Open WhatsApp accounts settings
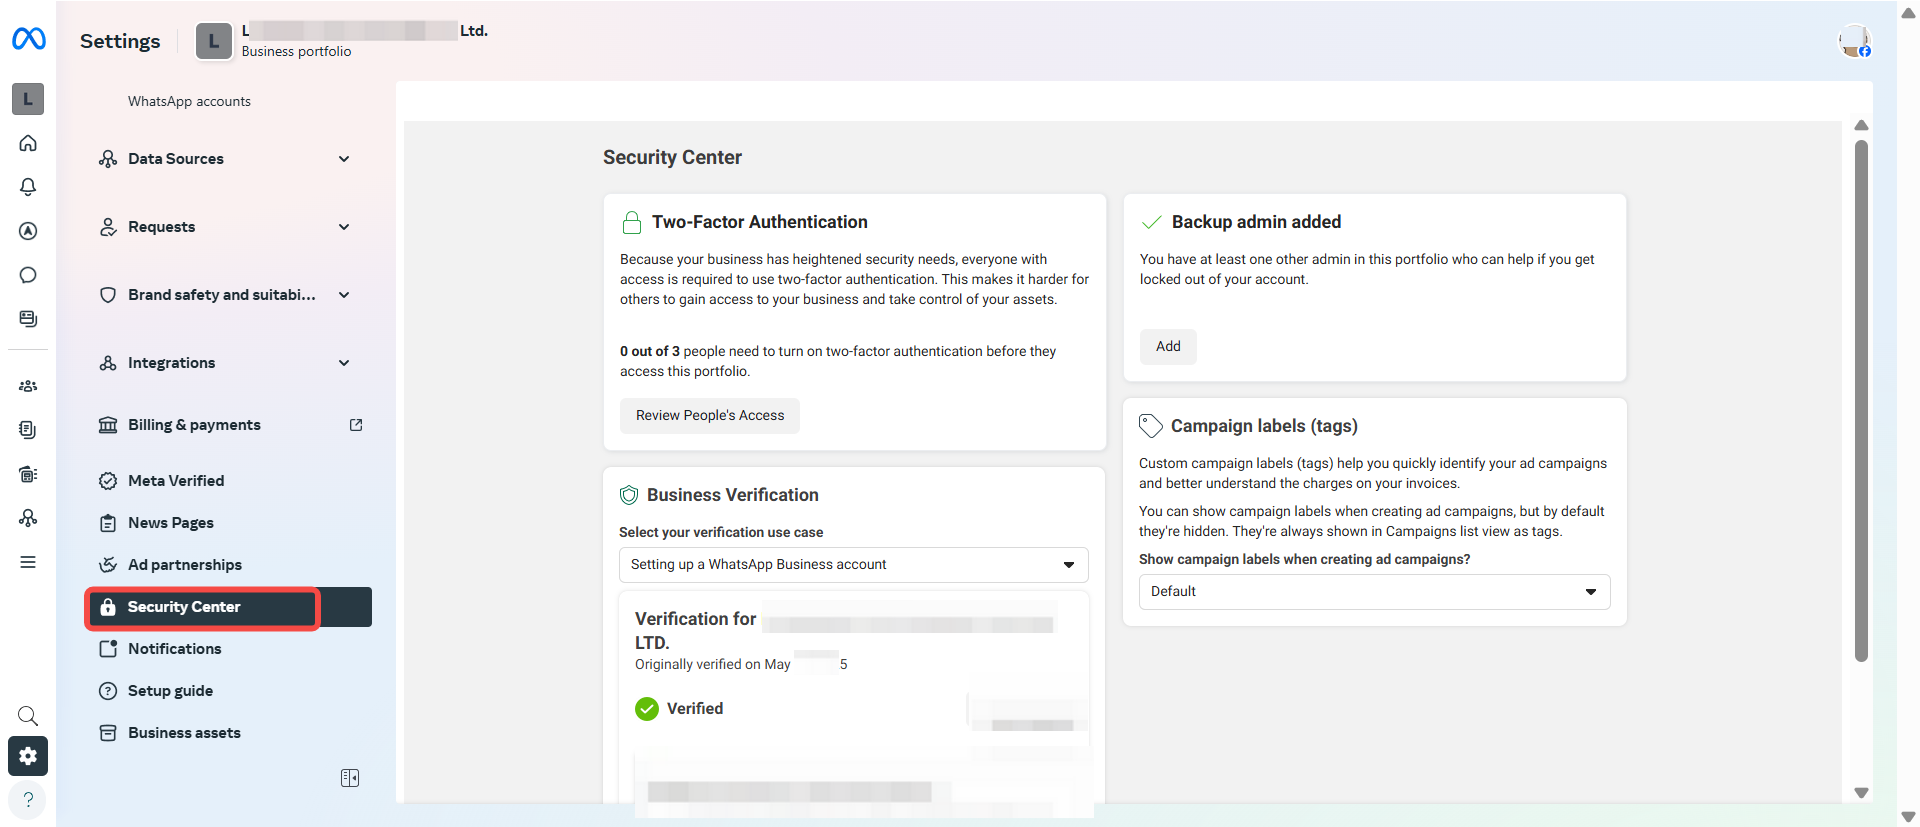1920x827 pixels. tap(189, 101)
